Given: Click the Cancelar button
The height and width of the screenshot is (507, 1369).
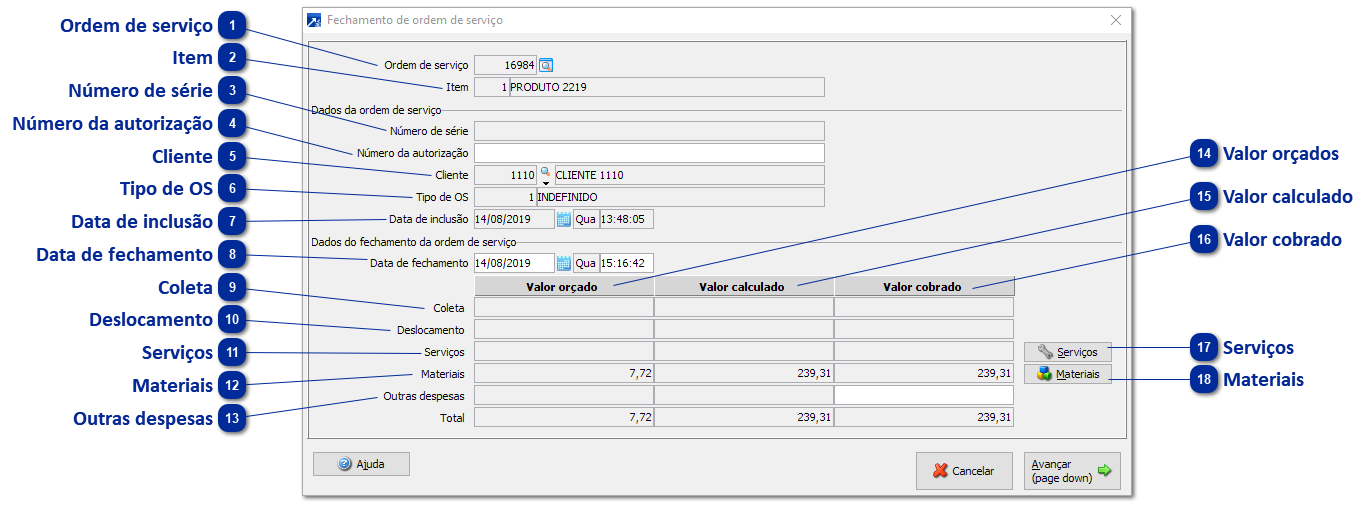Looking at the screenshot, I should pyautogui.click(x=964, y=471).
